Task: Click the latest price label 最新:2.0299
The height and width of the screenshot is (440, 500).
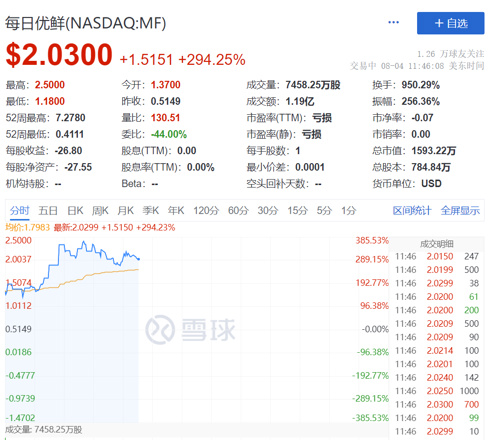Action: (x=76, y=228)
